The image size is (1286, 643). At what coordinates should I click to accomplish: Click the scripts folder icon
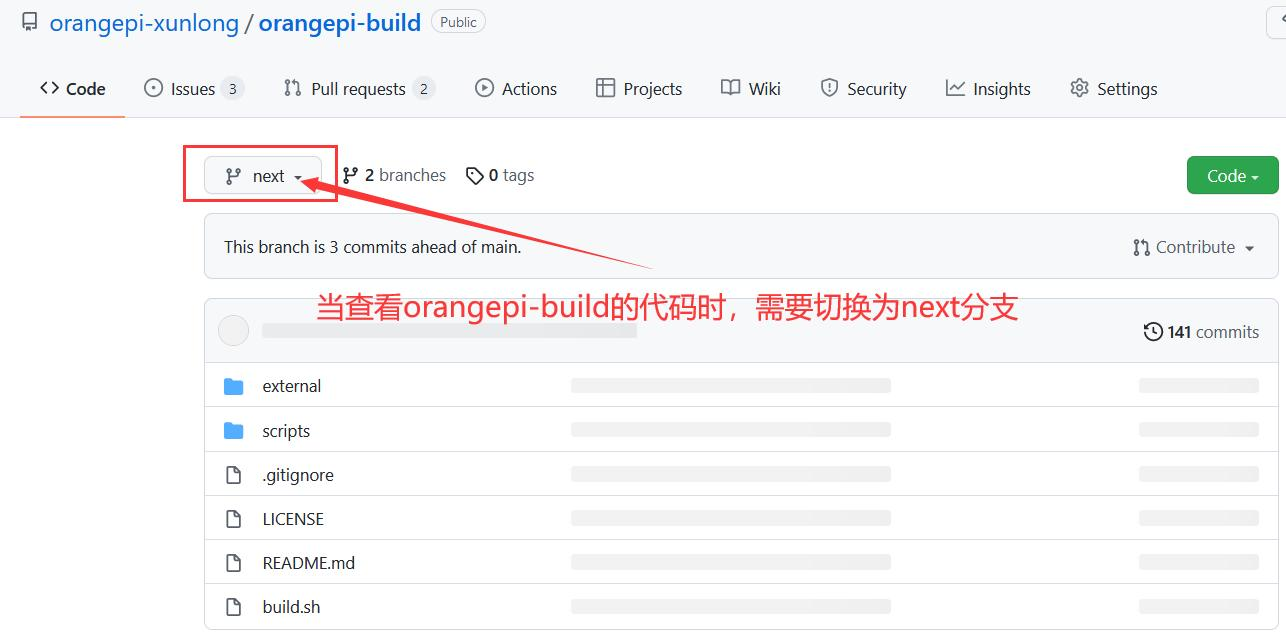click(233, 430)
